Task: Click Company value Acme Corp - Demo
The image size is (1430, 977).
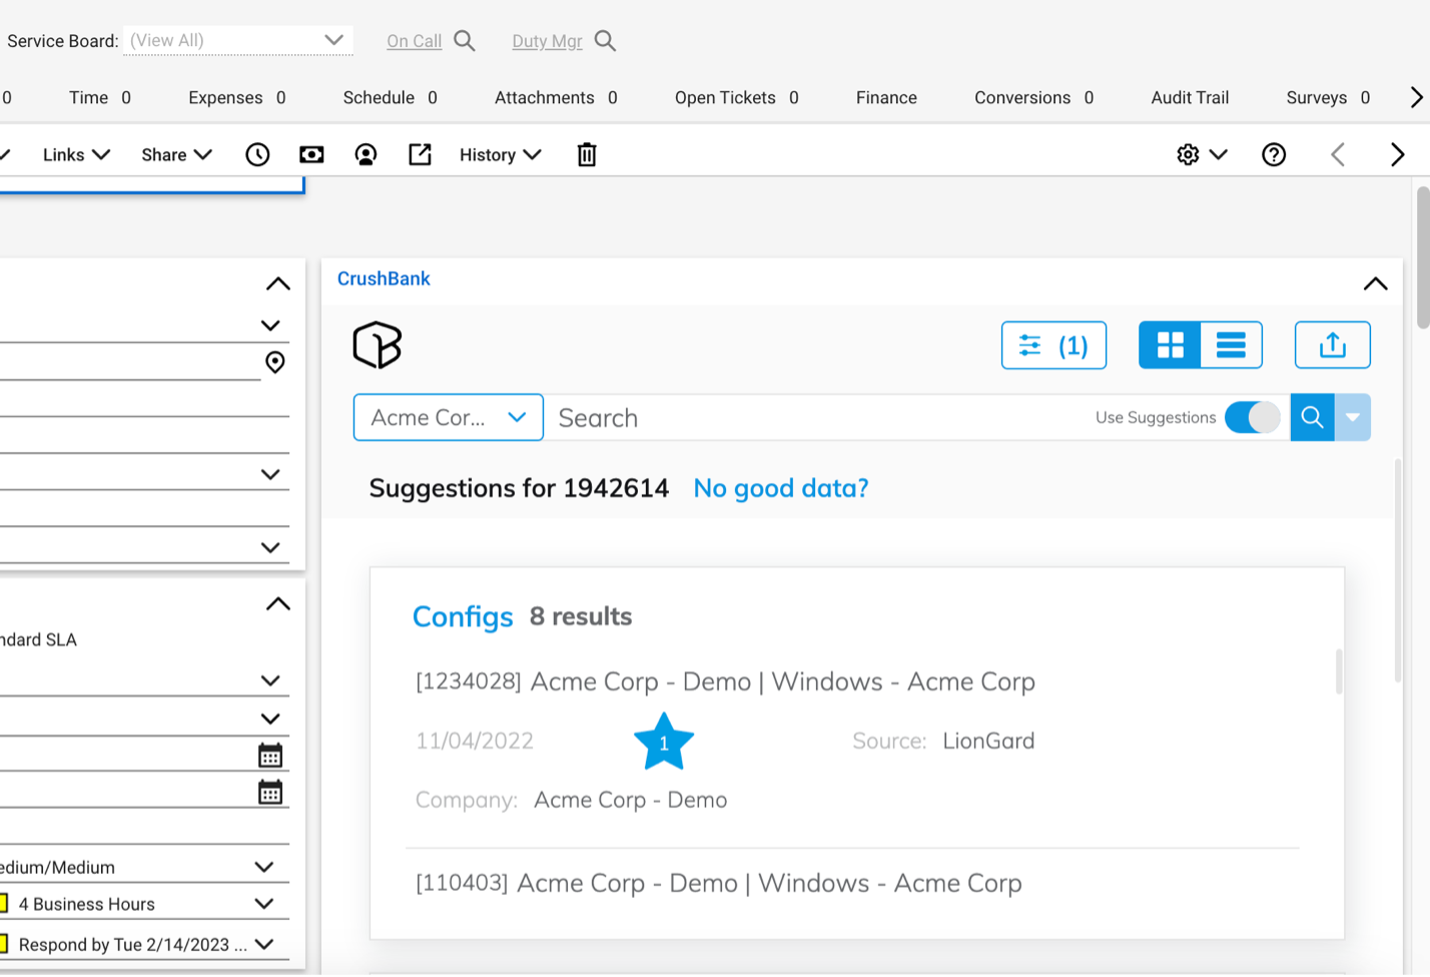Action: (x=630, y=800)
